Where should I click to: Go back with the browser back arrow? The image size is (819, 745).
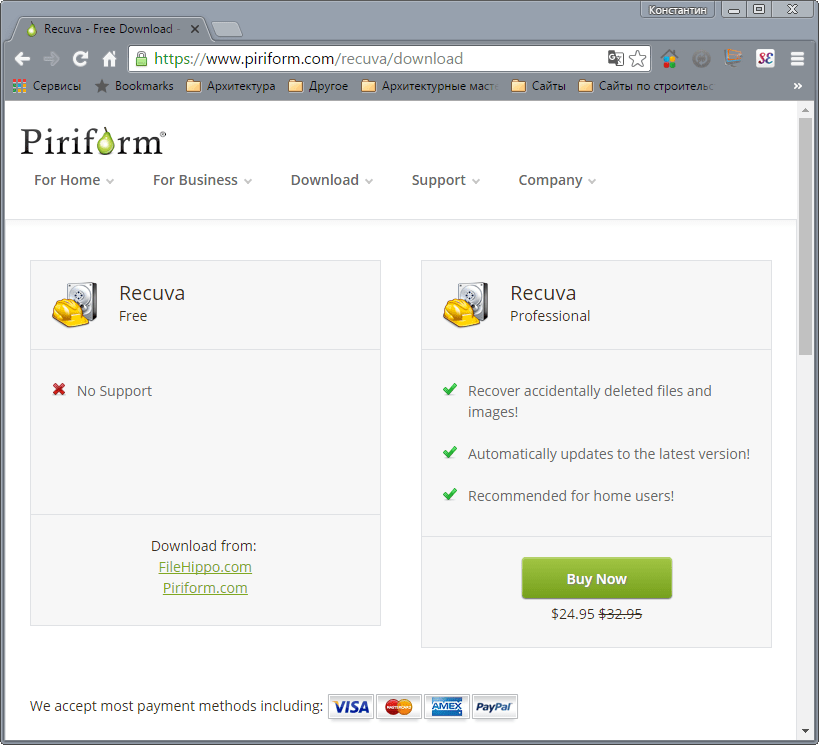point(22,59)
